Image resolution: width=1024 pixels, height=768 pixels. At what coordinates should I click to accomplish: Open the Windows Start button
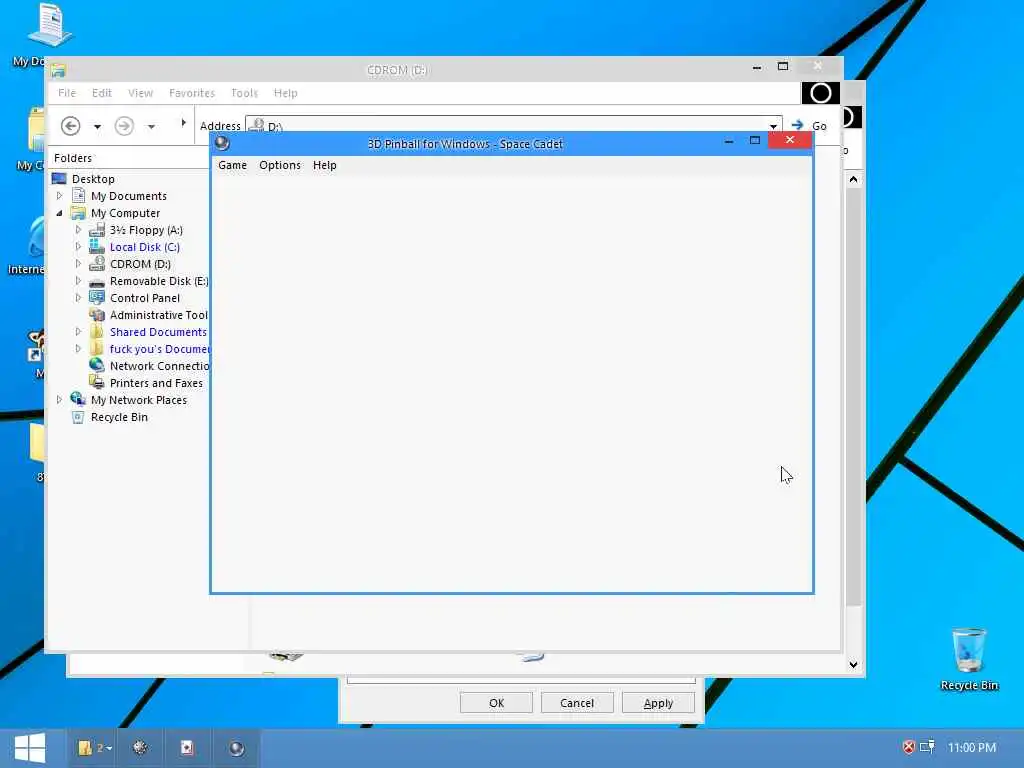tap(30, 748)
